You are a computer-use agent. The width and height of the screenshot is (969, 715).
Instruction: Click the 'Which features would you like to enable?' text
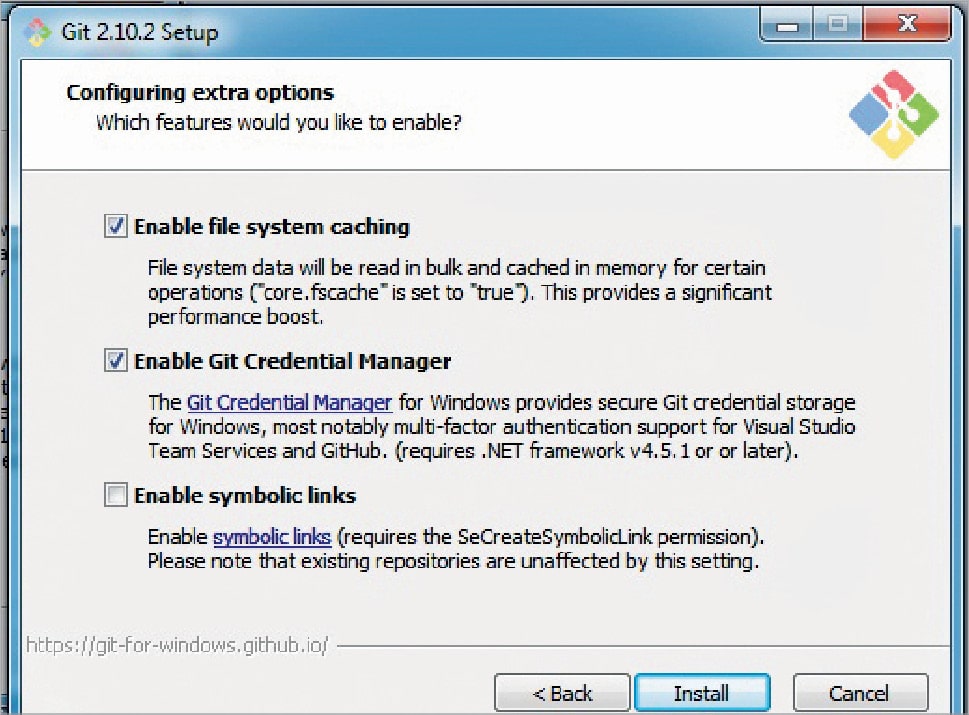(x=278, y=123)
